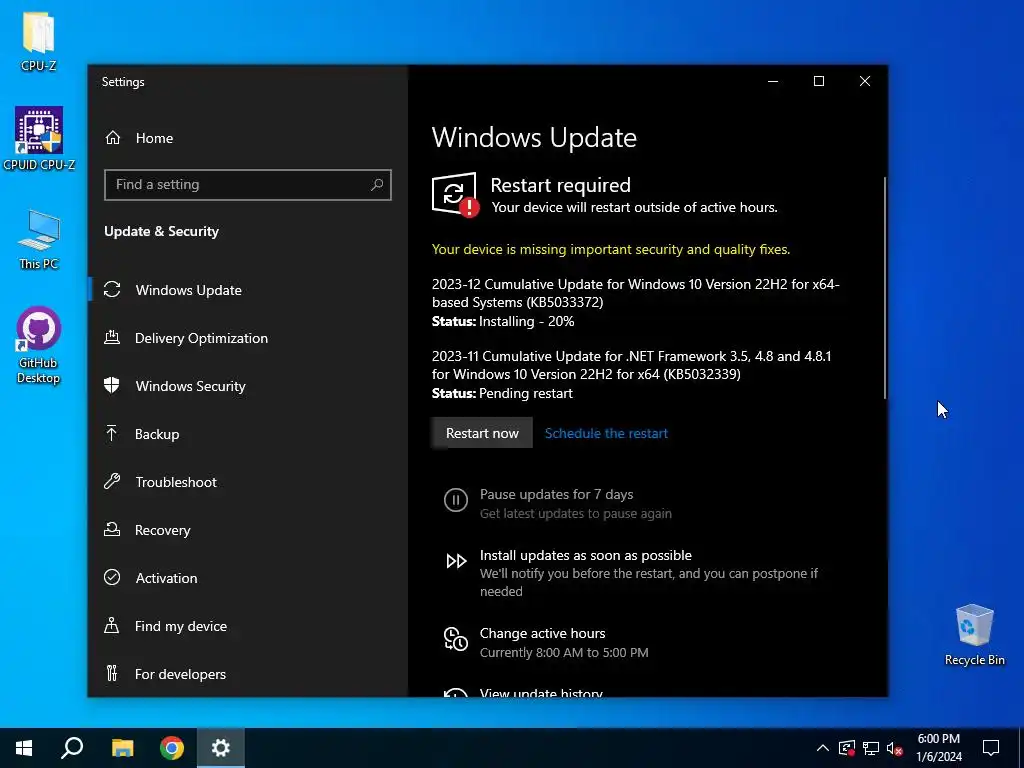Select Windows Update in the sidebar
This screenshot has width=1024, height=768.
tap(248, 290)
